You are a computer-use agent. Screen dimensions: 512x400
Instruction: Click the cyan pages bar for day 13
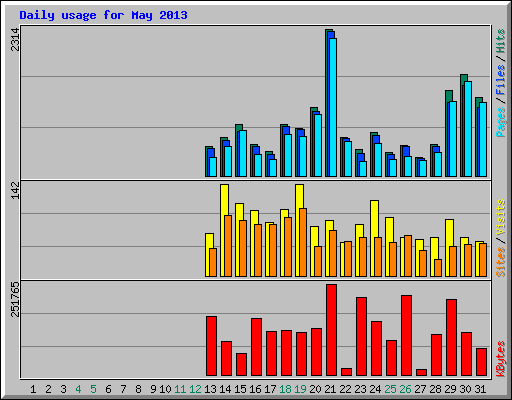tap(213, 167)
